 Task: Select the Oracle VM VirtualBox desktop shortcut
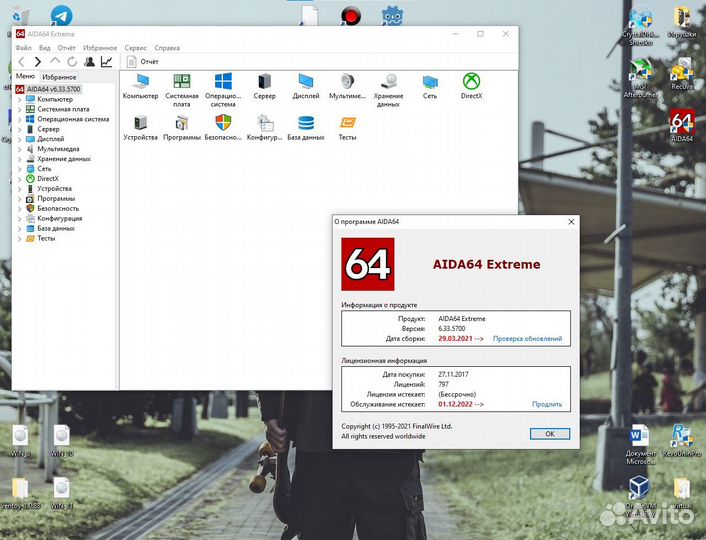point(639,497)
